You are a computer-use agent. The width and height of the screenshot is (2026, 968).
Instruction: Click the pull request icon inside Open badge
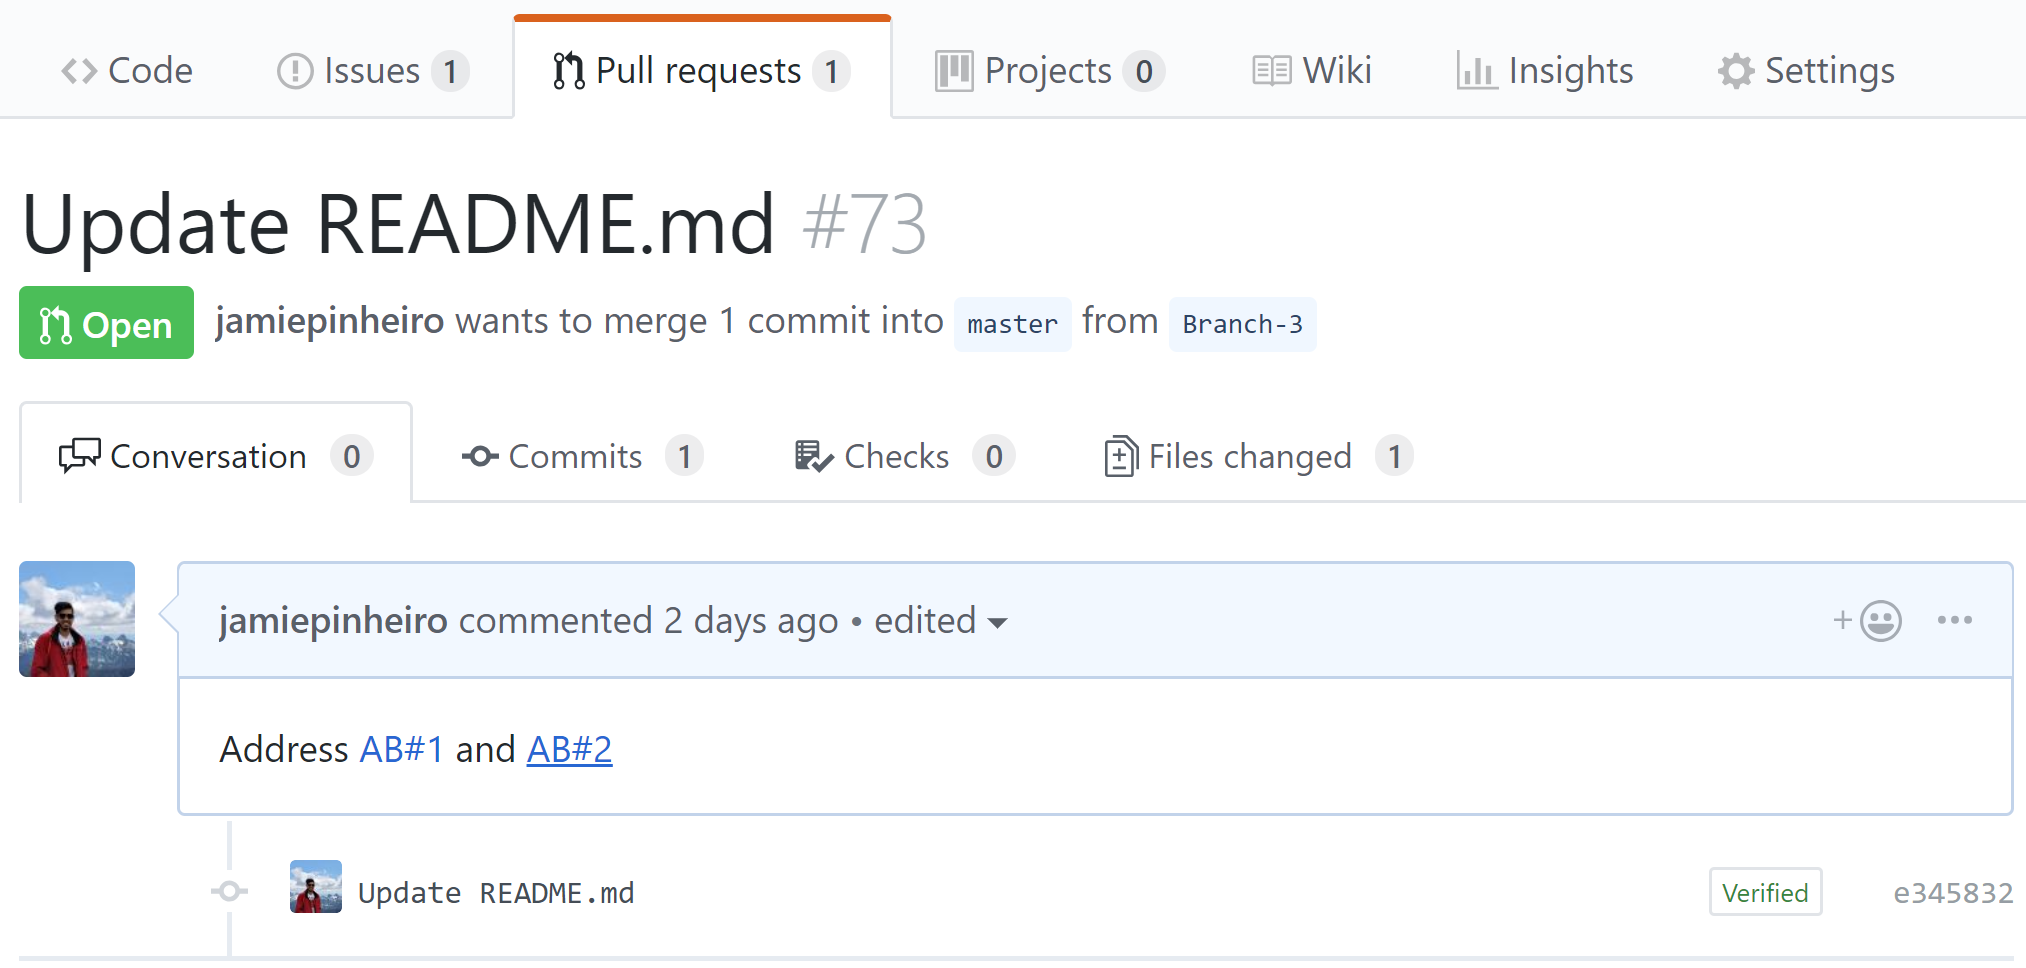(x=57, y=323)
